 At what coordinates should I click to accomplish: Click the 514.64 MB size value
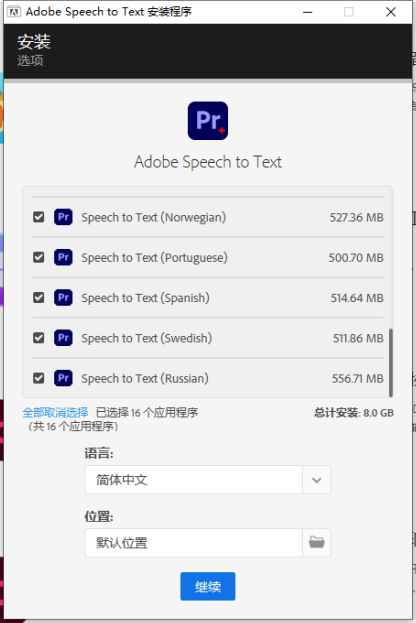pyautogui.click(x=357, y=298)
